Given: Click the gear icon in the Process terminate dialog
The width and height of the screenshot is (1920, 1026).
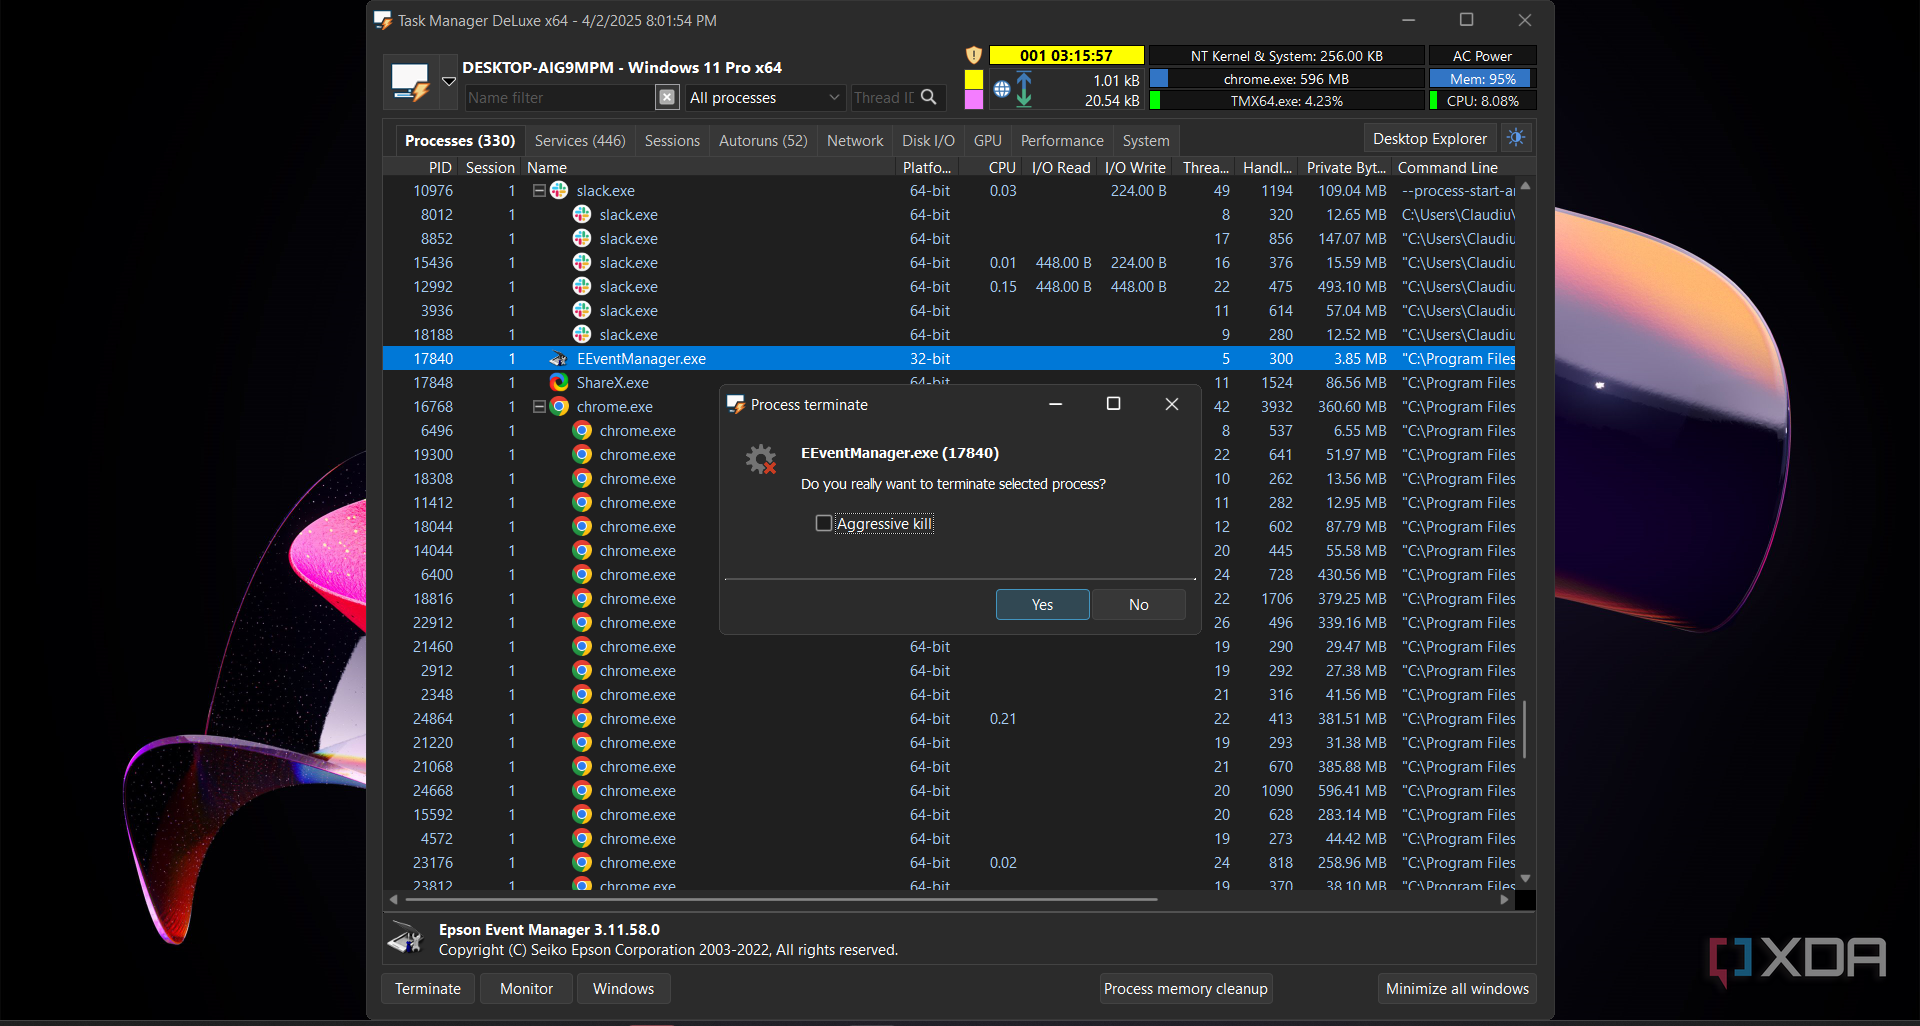Looking at the screenshot, I should [x=761, y=459].
